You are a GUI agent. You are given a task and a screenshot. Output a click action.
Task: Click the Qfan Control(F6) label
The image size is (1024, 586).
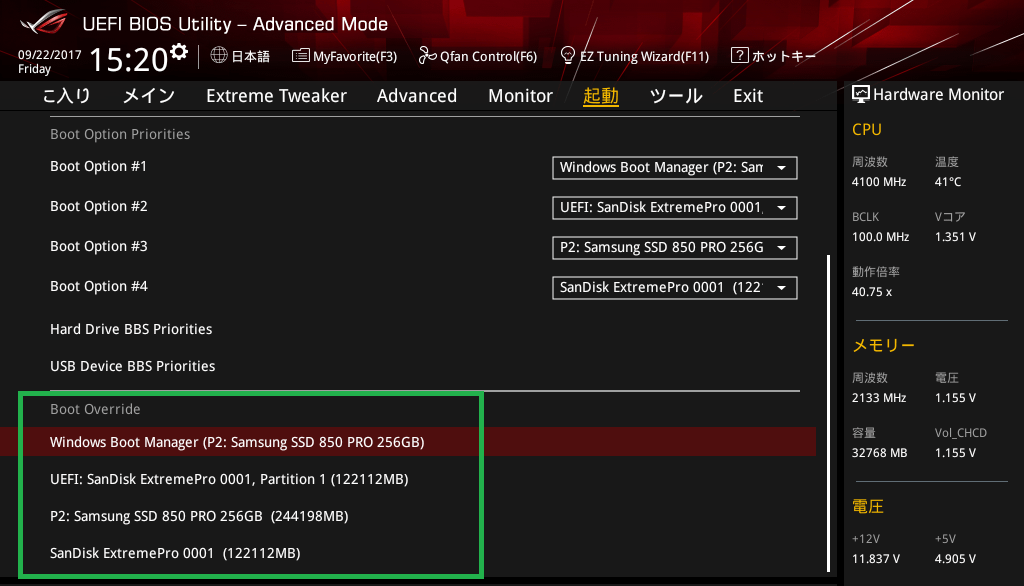click(488, 56)
